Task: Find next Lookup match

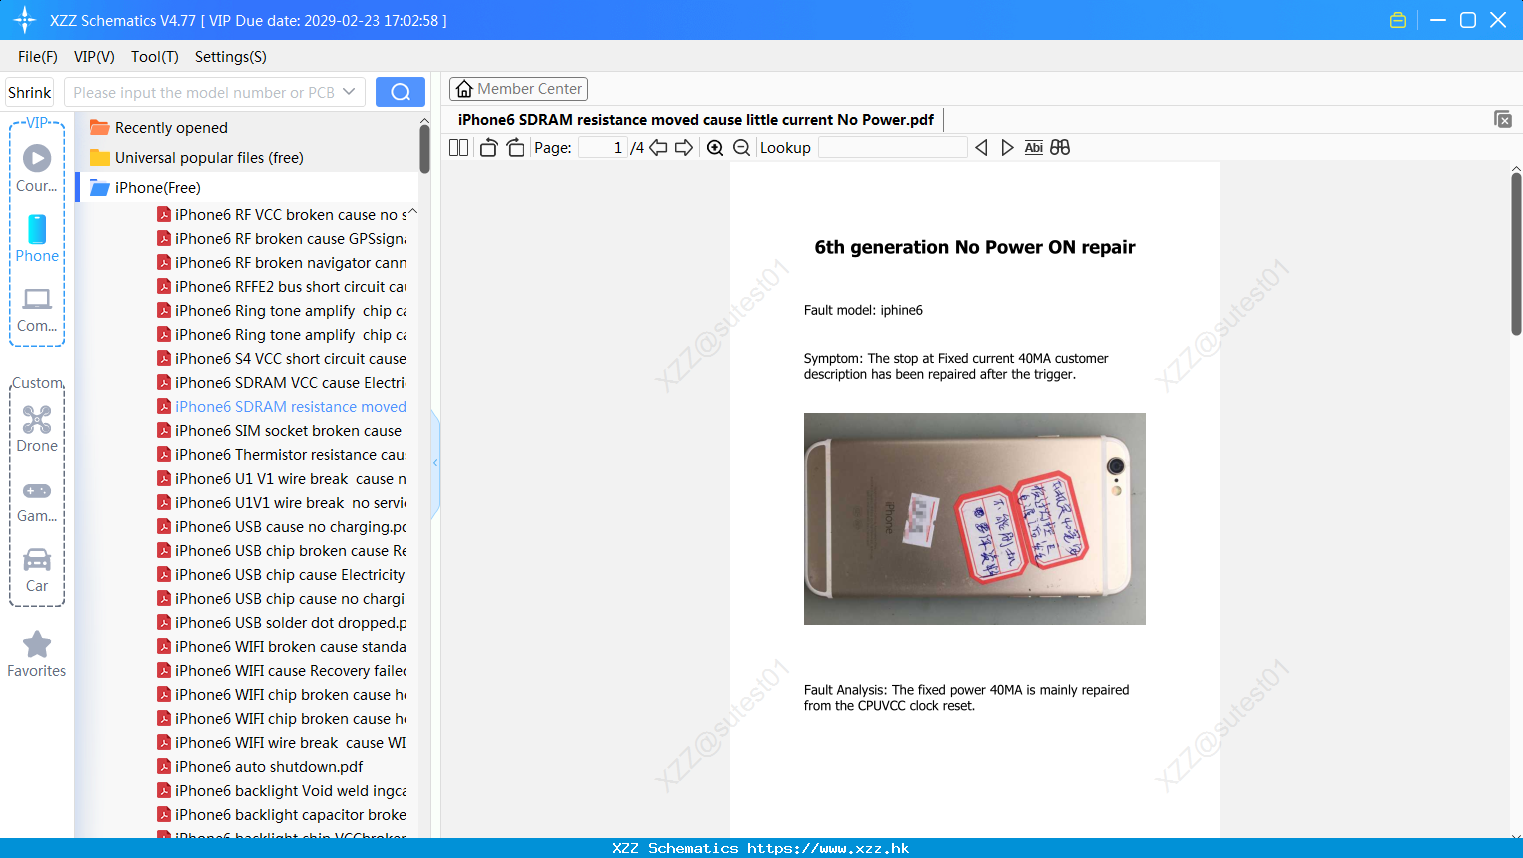Action: 1007,148
